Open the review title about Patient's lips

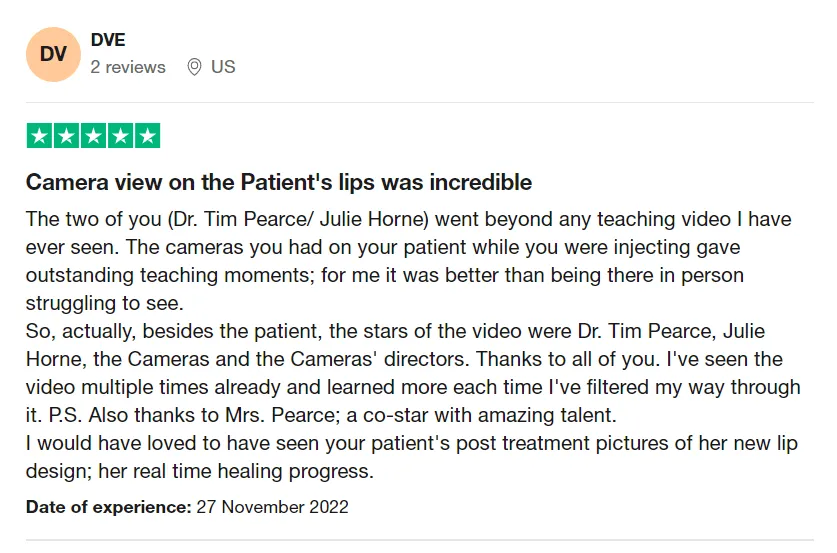(279, 183)
